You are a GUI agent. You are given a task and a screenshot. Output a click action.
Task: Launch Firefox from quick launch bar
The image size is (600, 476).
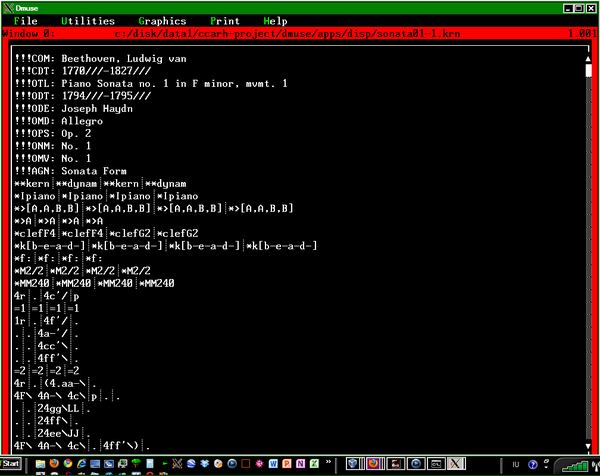[x=54, y=464]
